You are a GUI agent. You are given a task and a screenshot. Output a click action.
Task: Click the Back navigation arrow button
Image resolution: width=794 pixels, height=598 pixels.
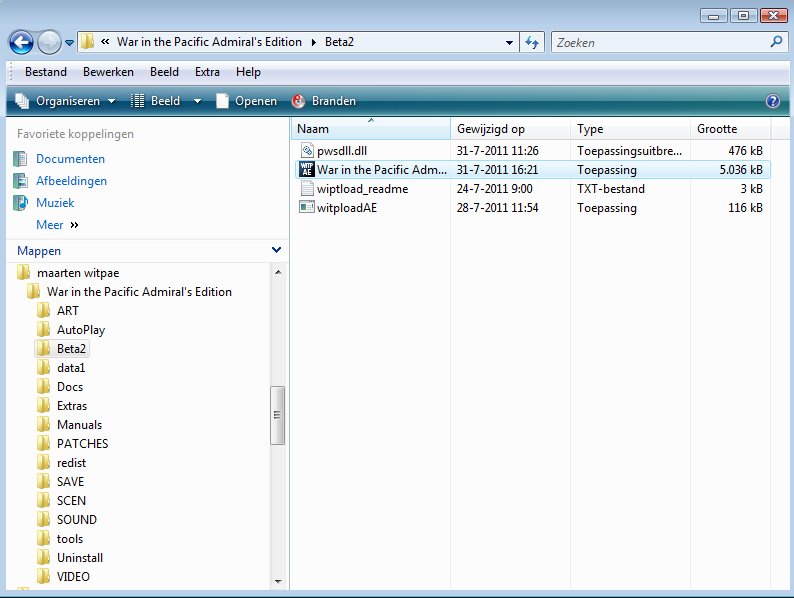[21, 43]
